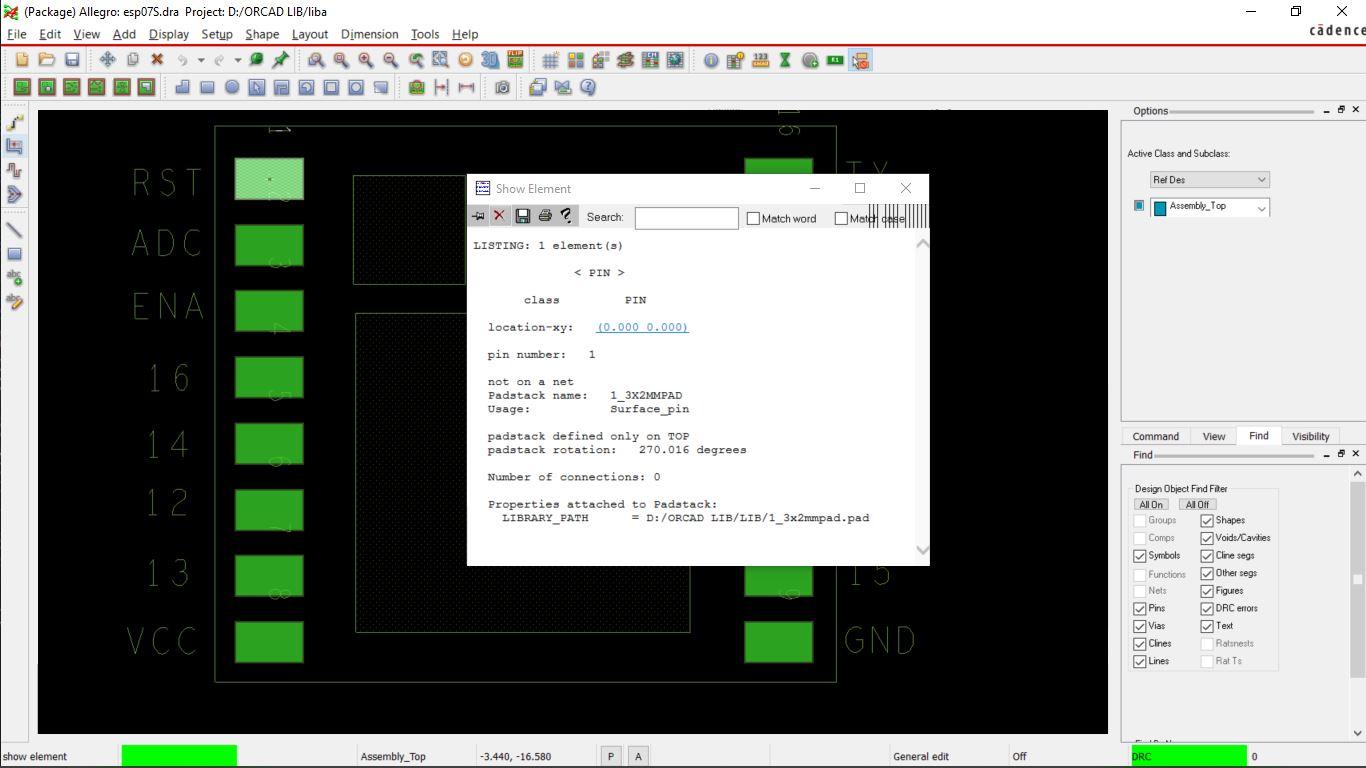Open the Dimension menu
1366x768 pixels.
coord(369,34)
